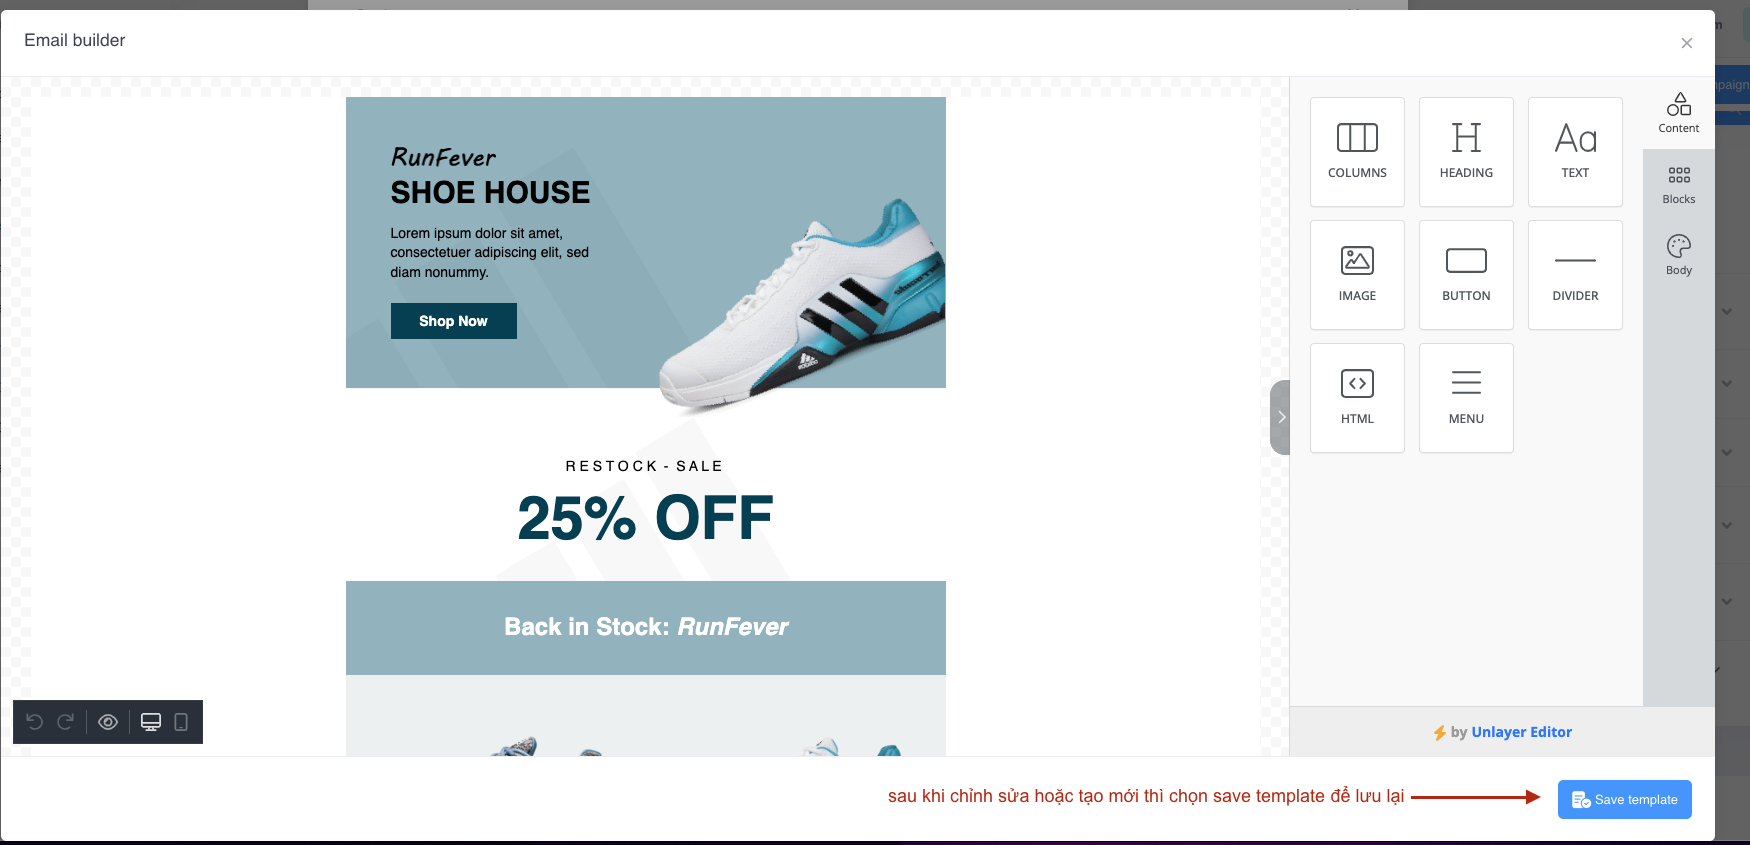This screenshot has width=1750, height=845.
Task: Open the Content tab
Action: coord(1679,113)
